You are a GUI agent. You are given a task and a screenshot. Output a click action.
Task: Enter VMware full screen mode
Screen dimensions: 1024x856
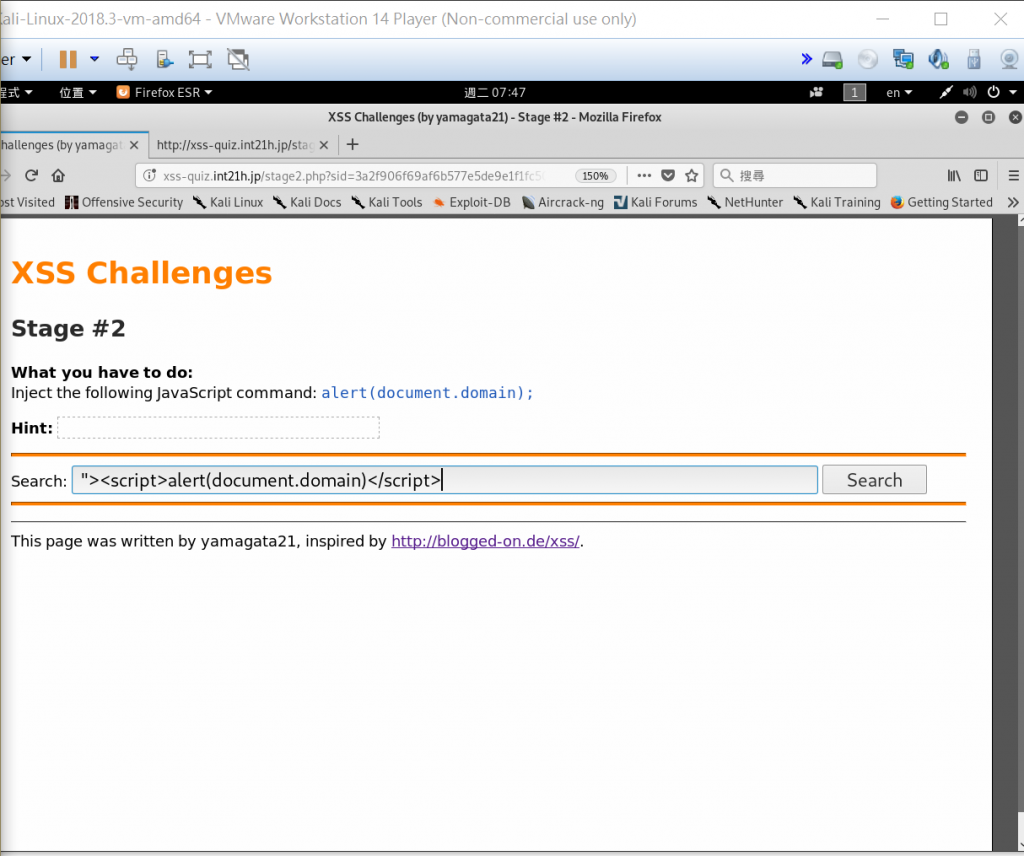pos(200,59)
